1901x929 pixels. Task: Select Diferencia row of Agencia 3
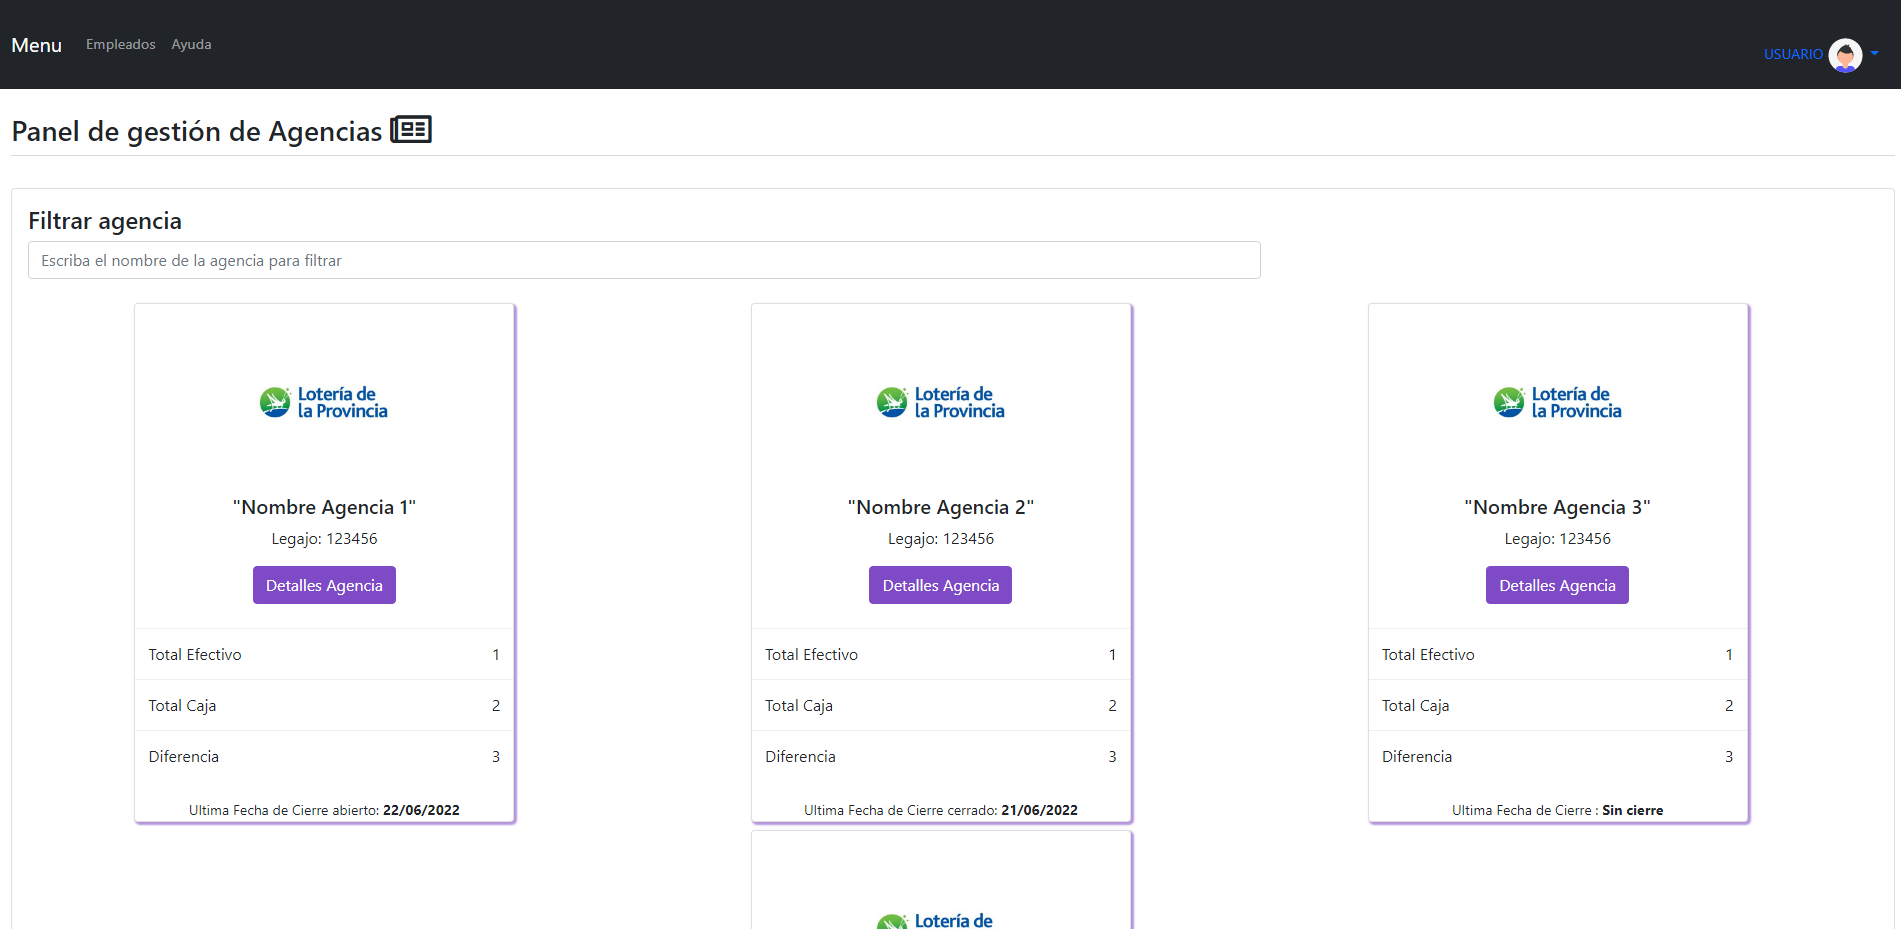1557,756
